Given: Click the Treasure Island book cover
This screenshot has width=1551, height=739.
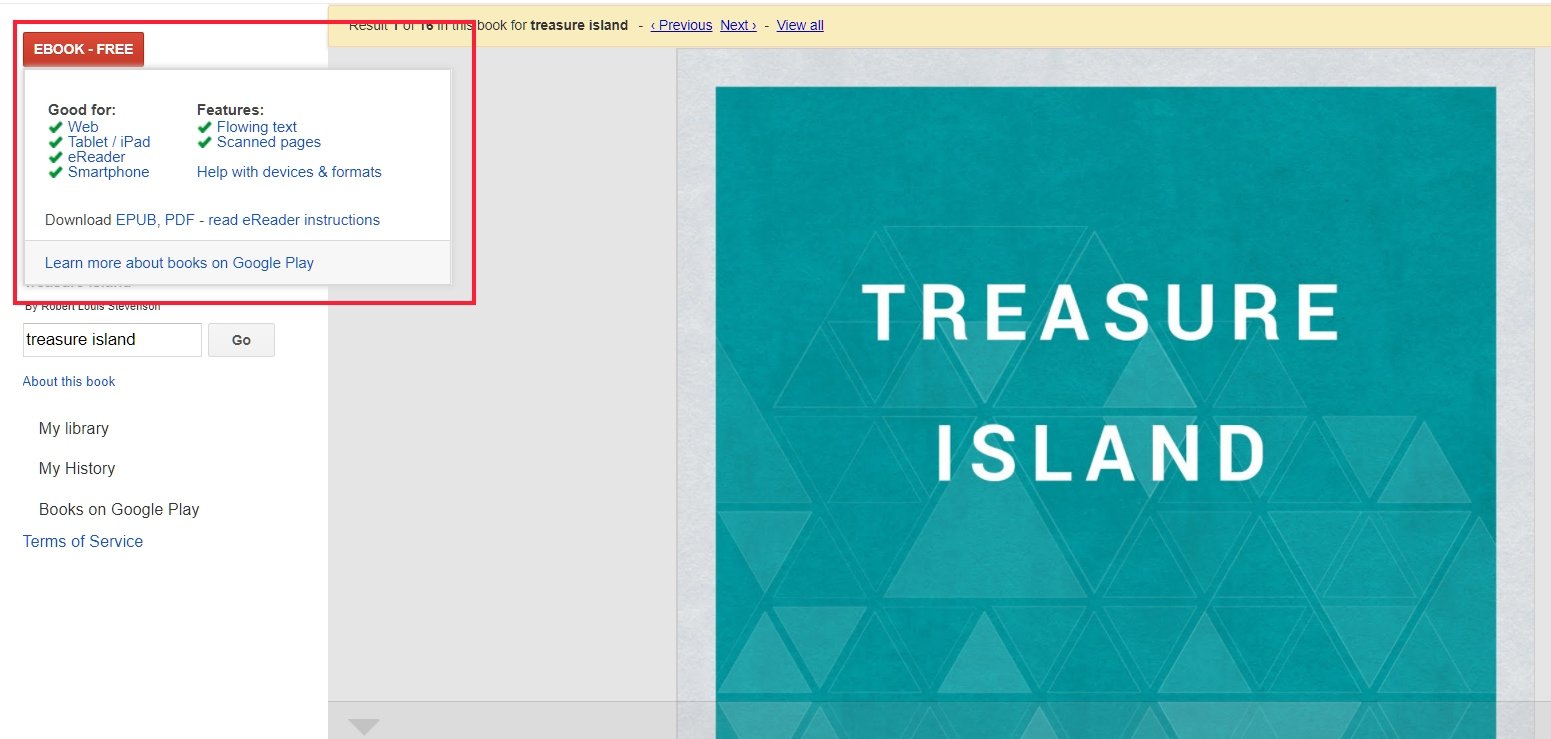Looking at the screenshot, I should 1105,394.
